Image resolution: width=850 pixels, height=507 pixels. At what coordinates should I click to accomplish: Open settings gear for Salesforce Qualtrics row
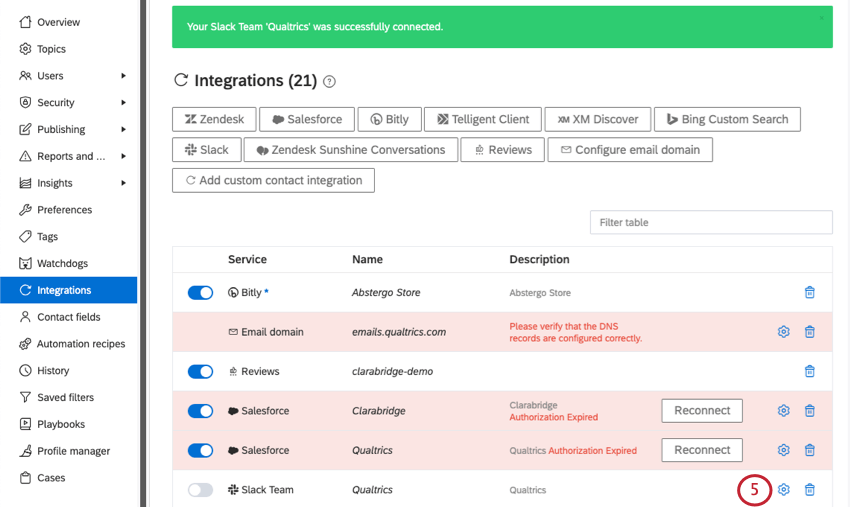click(783, 450)
